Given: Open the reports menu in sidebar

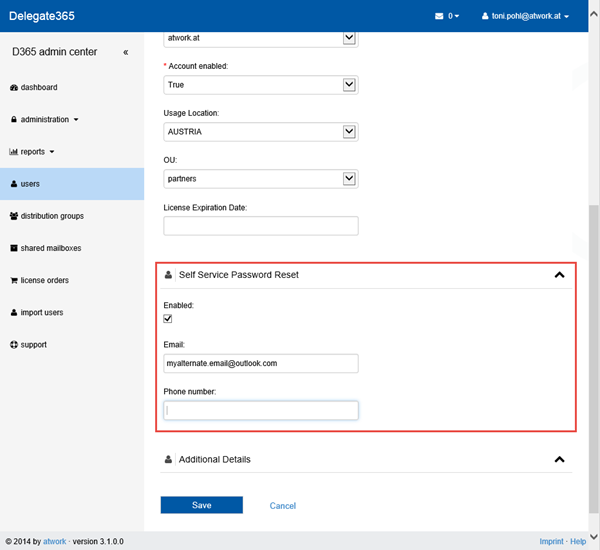Looking at the screenshot, I should coord(32,152).
